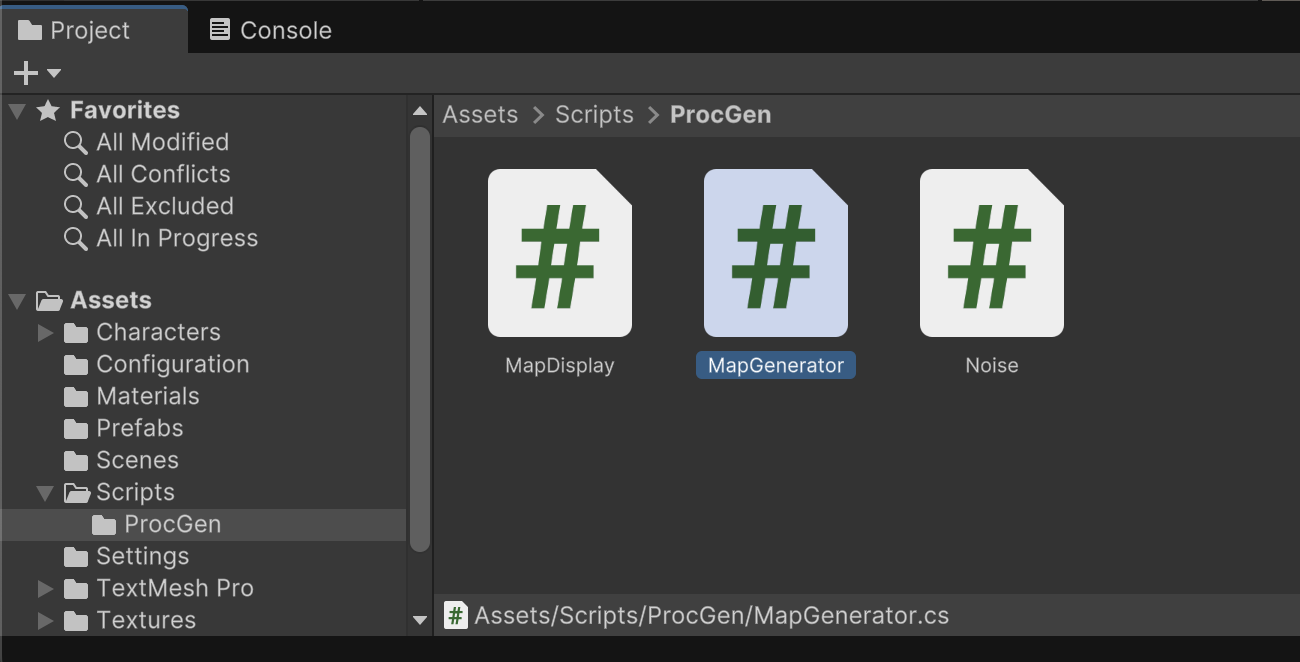
Task: Select the Prefabs folder in tree
Action: [x=139, y=428]
